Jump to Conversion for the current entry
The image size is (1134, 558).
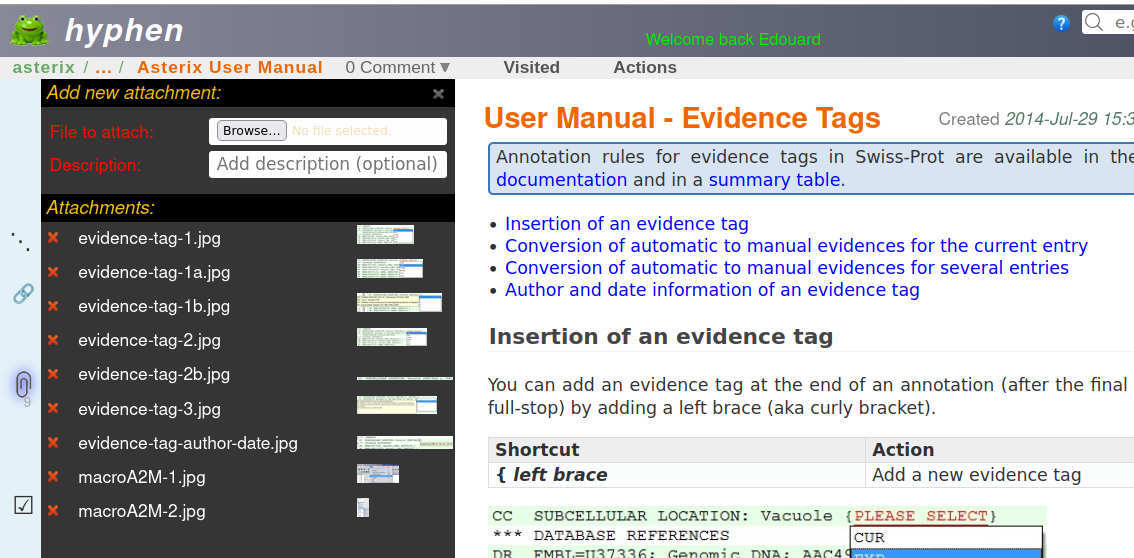[x=796, y=246]
